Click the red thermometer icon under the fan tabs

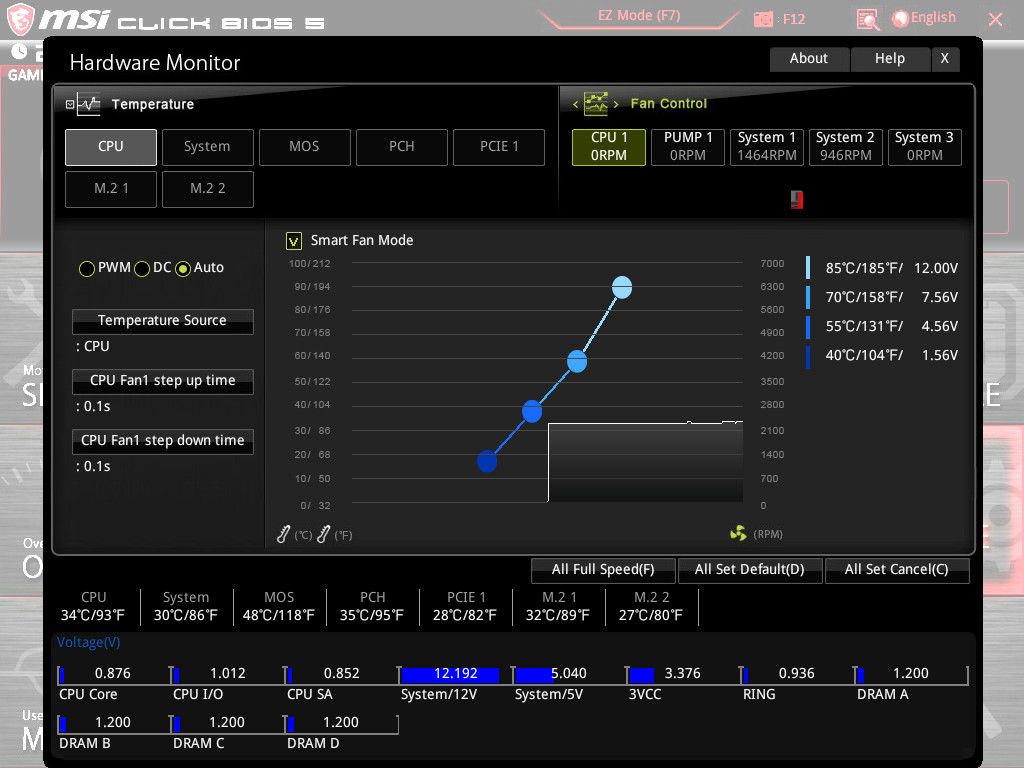[x=797, y=199]
